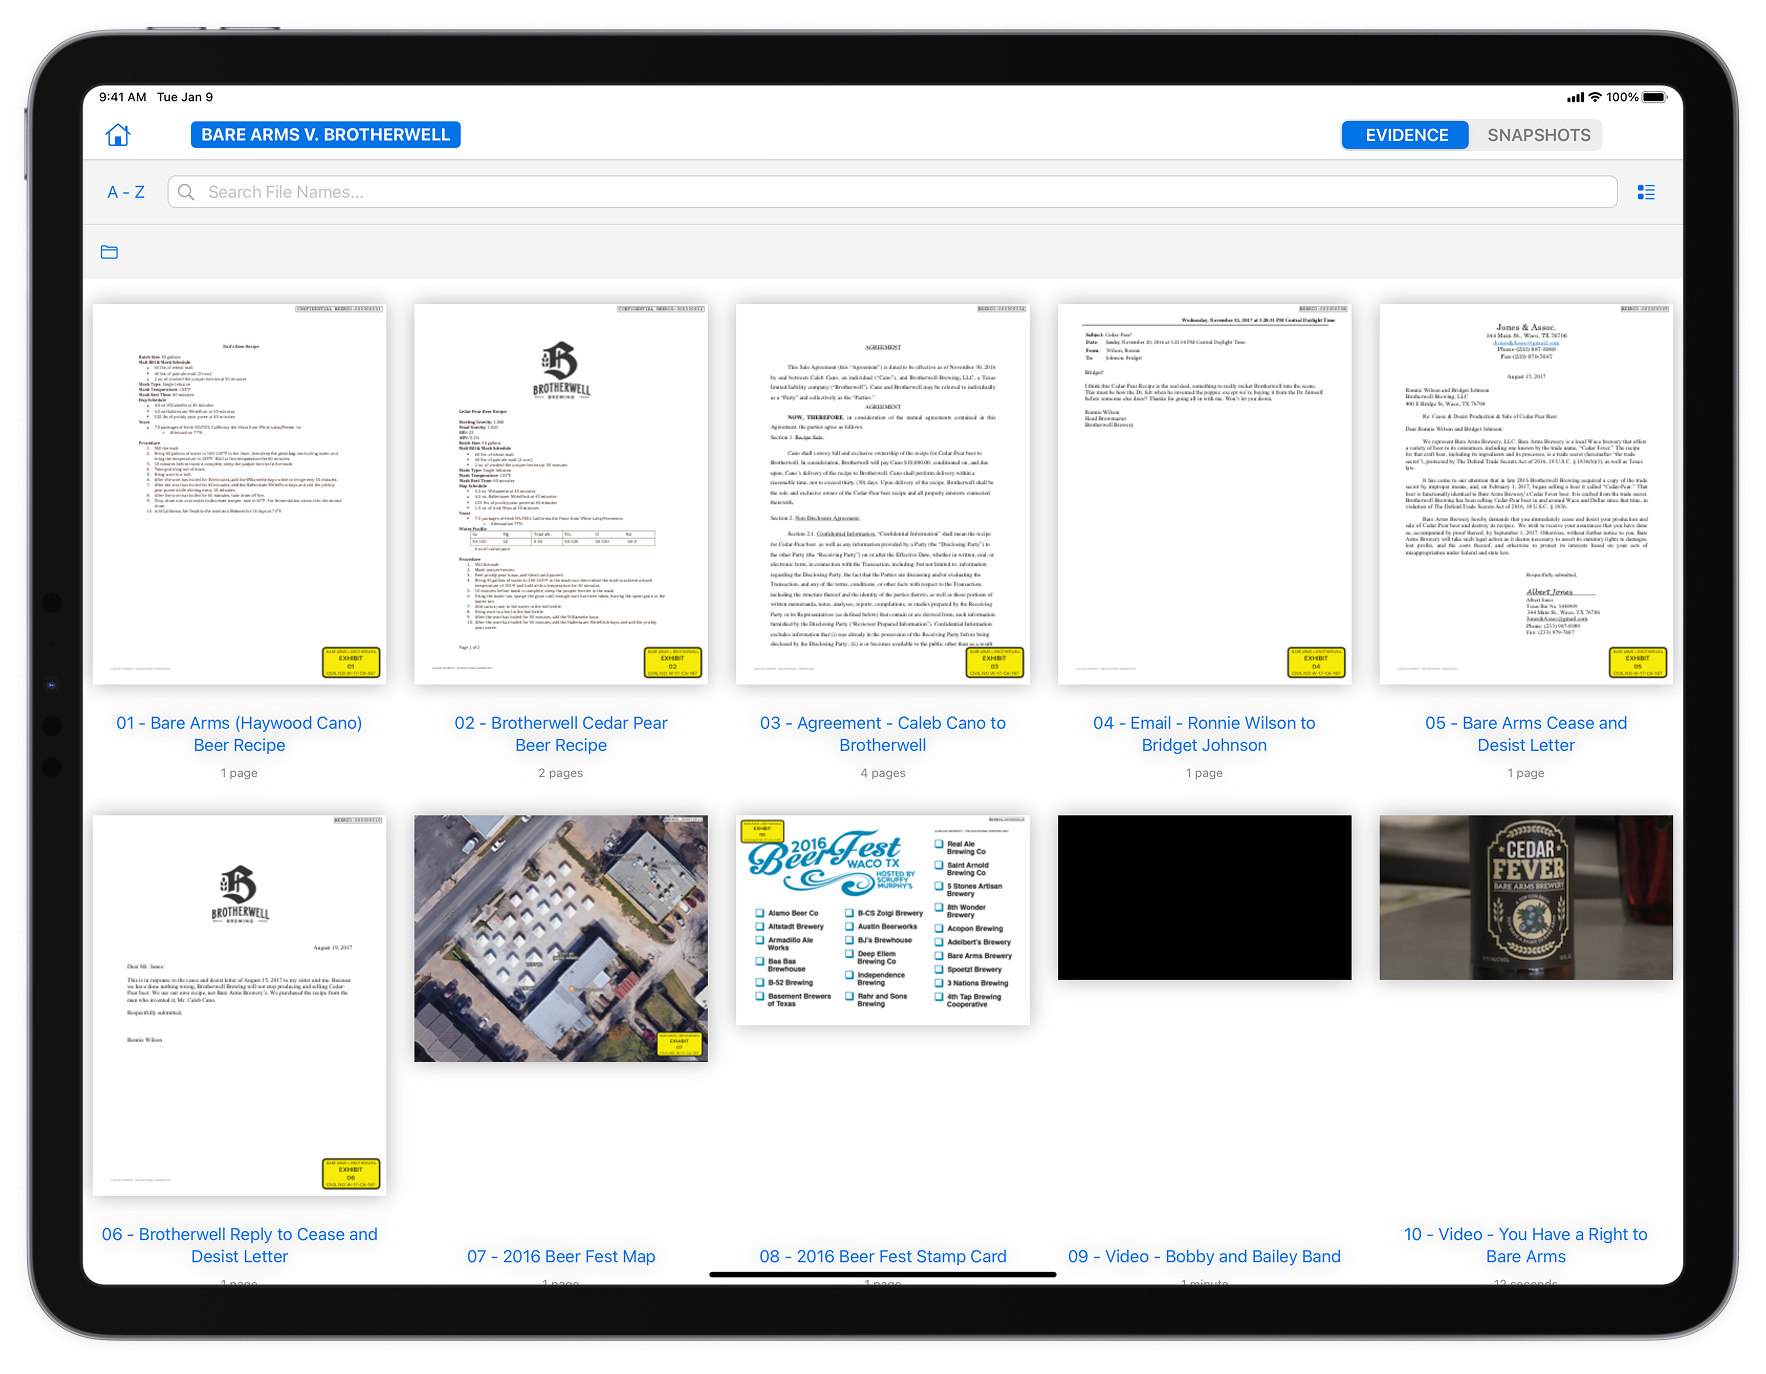
Task: Tap the Home icon
Action: [118, 135]
